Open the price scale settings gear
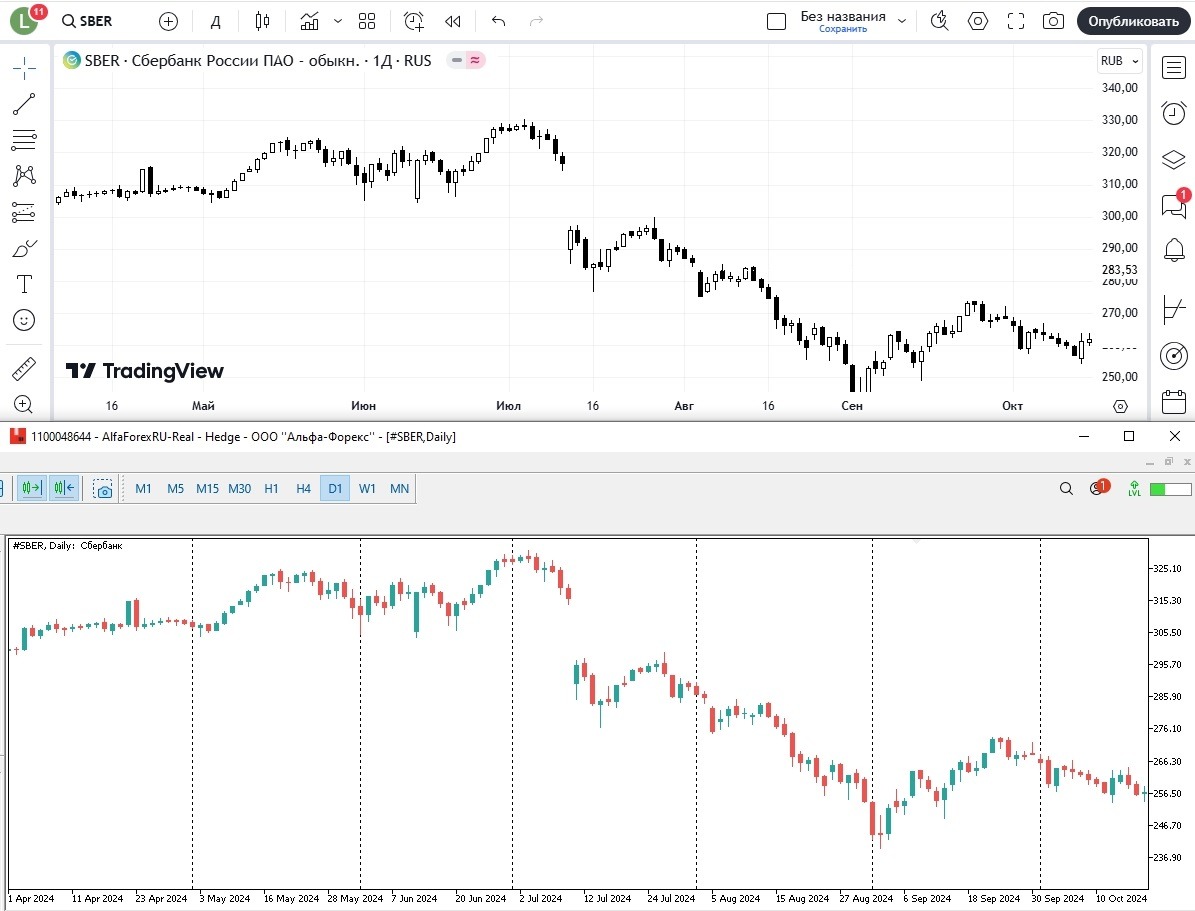Image resolution: width=1195 pixels, height=911 pixels. [1120, 406]
